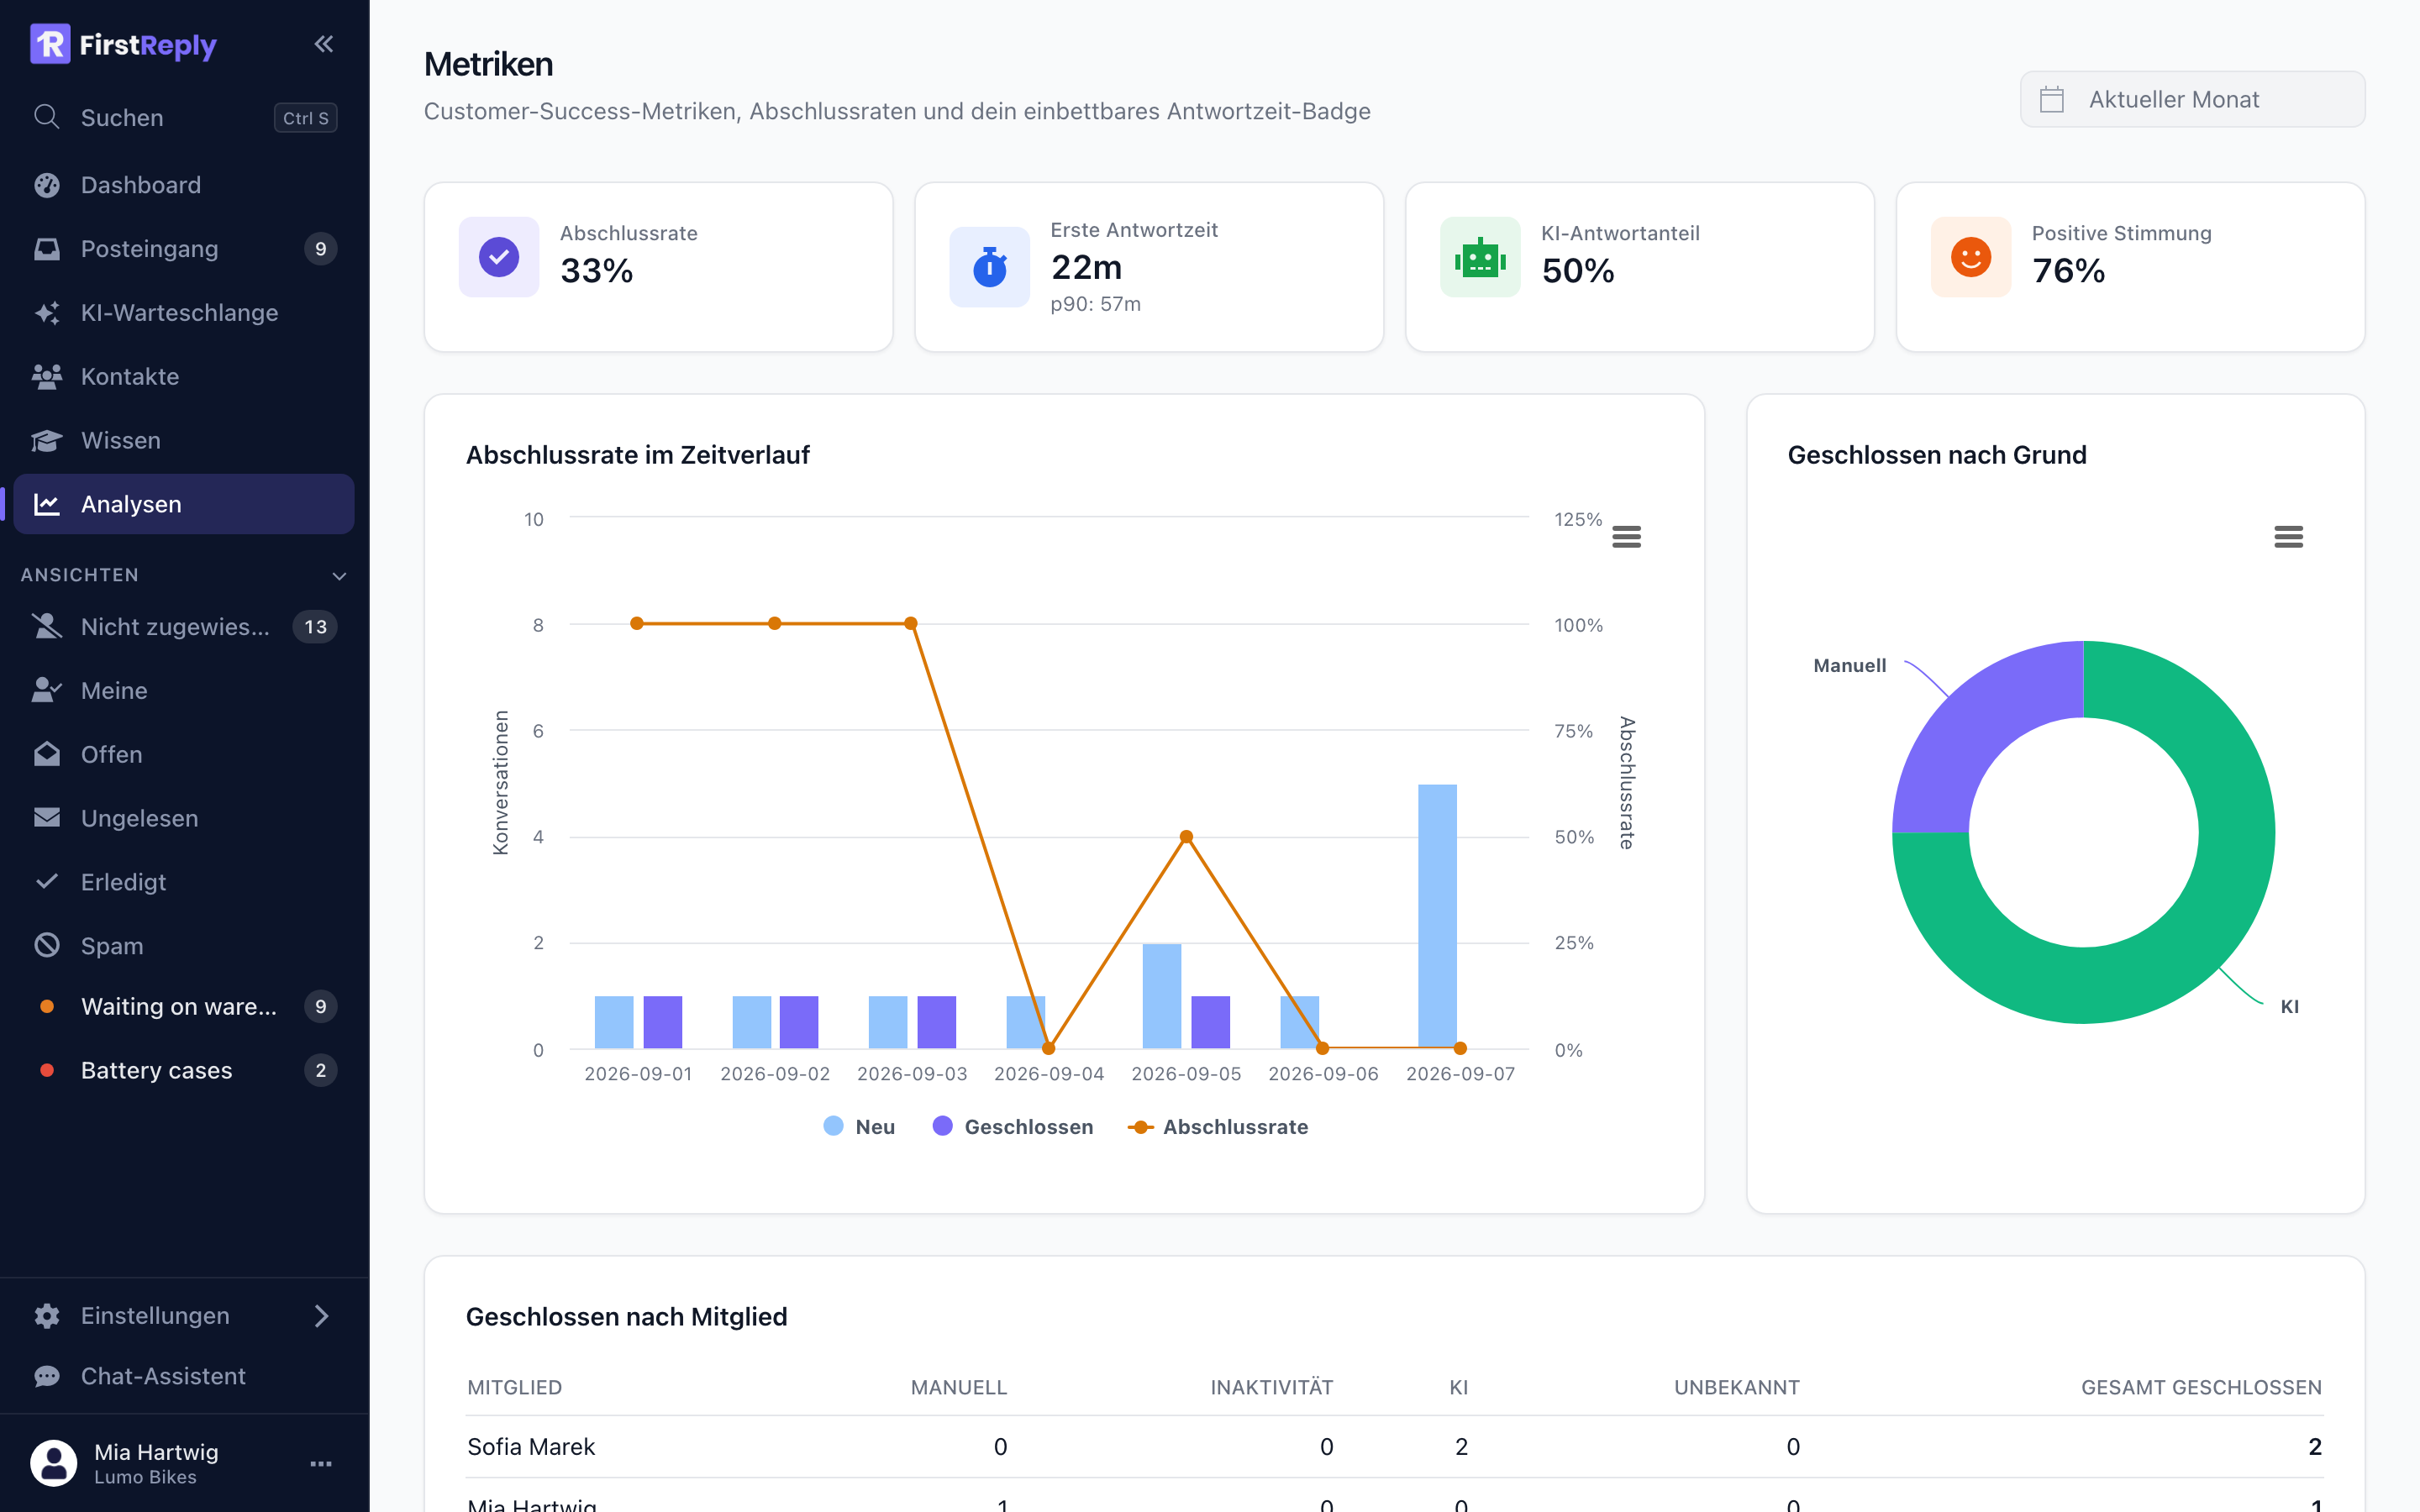The width and height of the screenshot is (2420, 1512).
Task: Click Posteingang's 9 count badge
Action: click(x=321, y=249)
